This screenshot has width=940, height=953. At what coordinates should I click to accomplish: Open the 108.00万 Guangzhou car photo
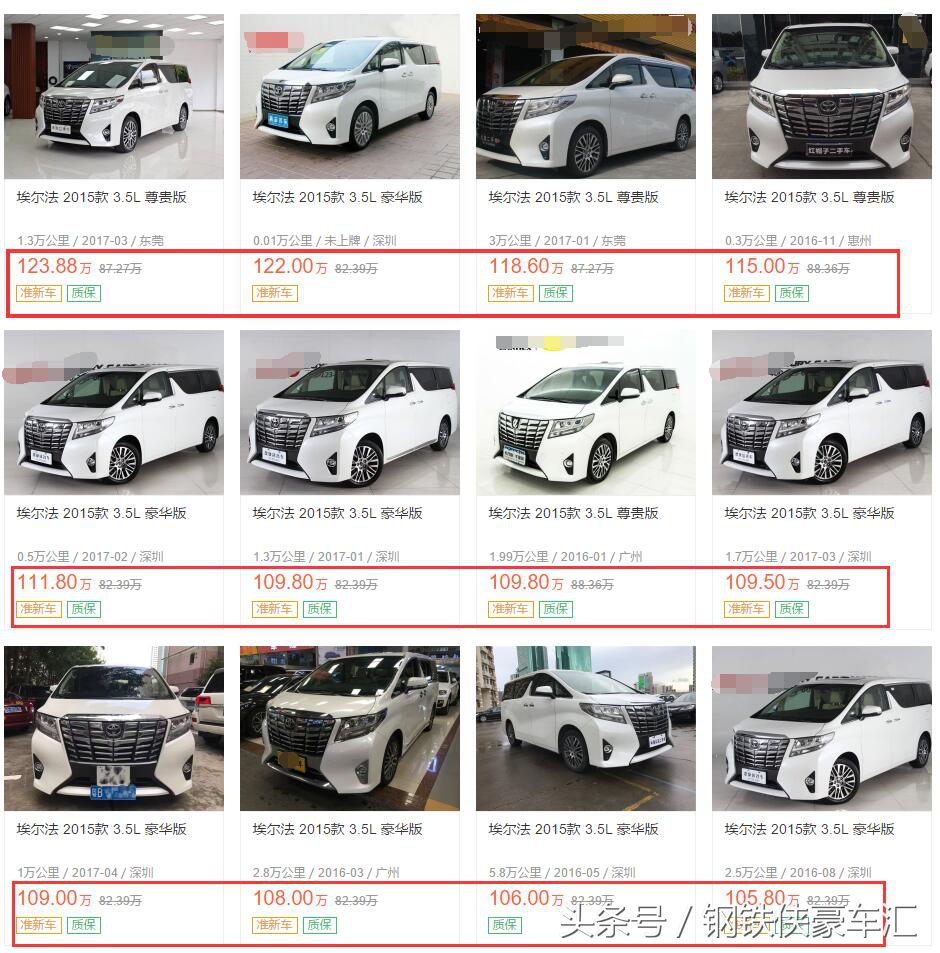click(x=349, y=729)
